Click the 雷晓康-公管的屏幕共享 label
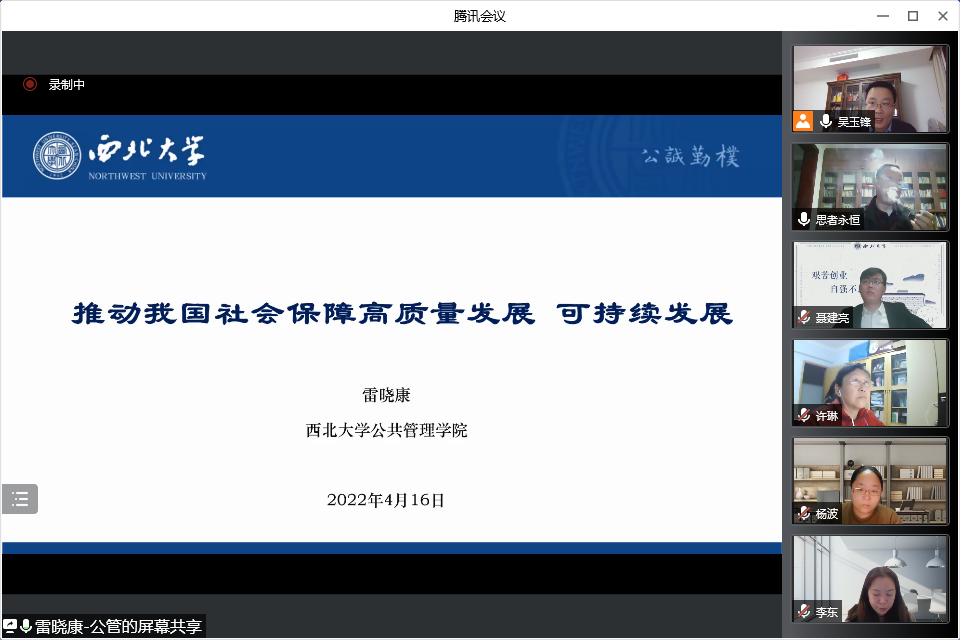The width and height of the screenshot is (960, 640). coord(118,627)
